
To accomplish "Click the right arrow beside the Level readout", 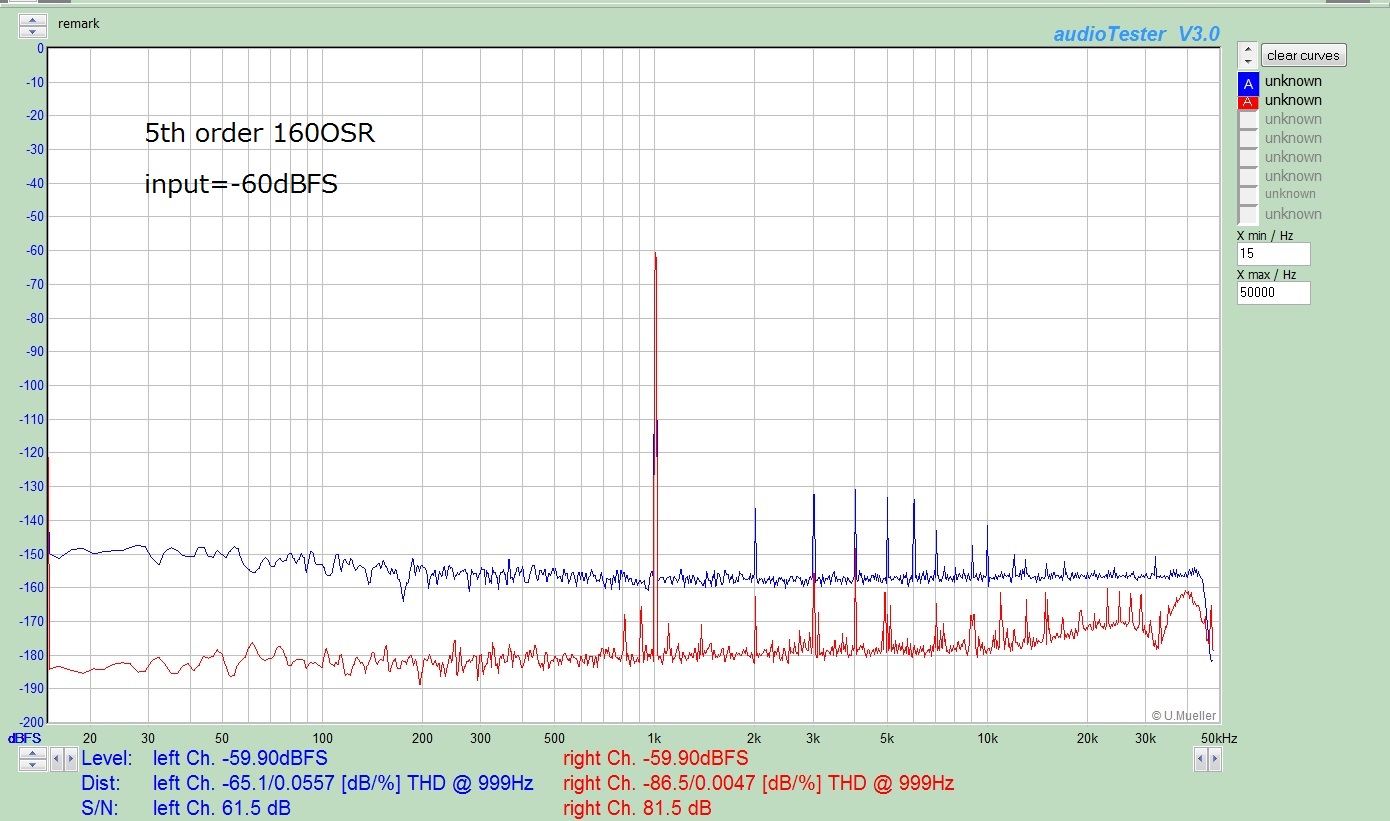I will pos(70,759).
